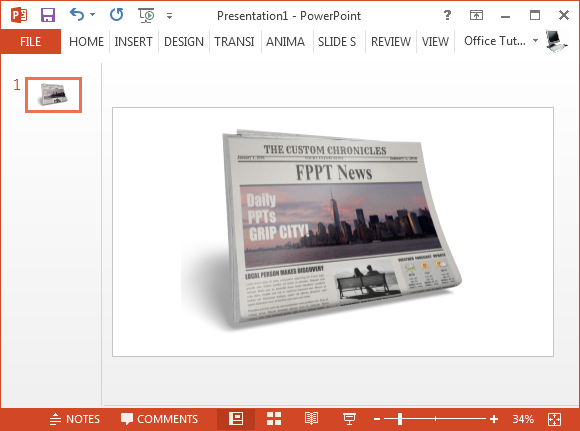This screenshot has height=431, width=580.
Task: Switch to the DESIGN tab
Action: click(x=184, y=41)
